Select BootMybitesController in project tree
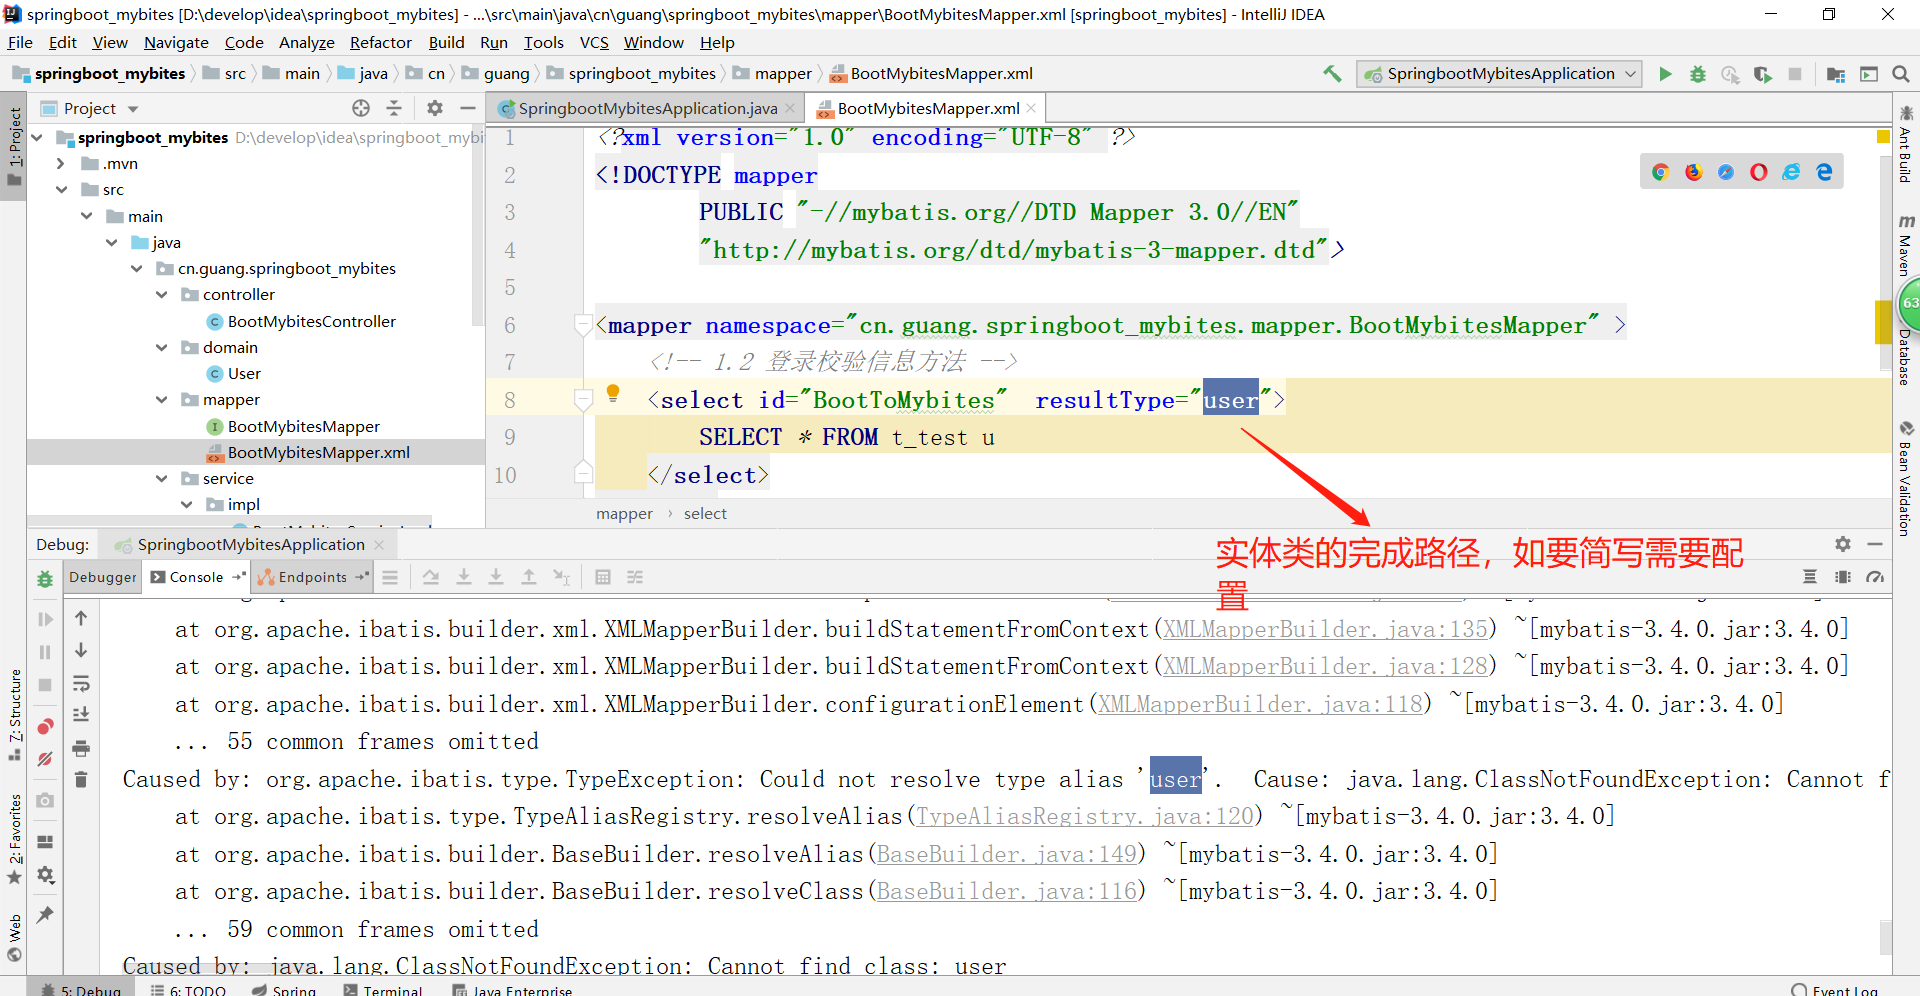 point(311,322)
